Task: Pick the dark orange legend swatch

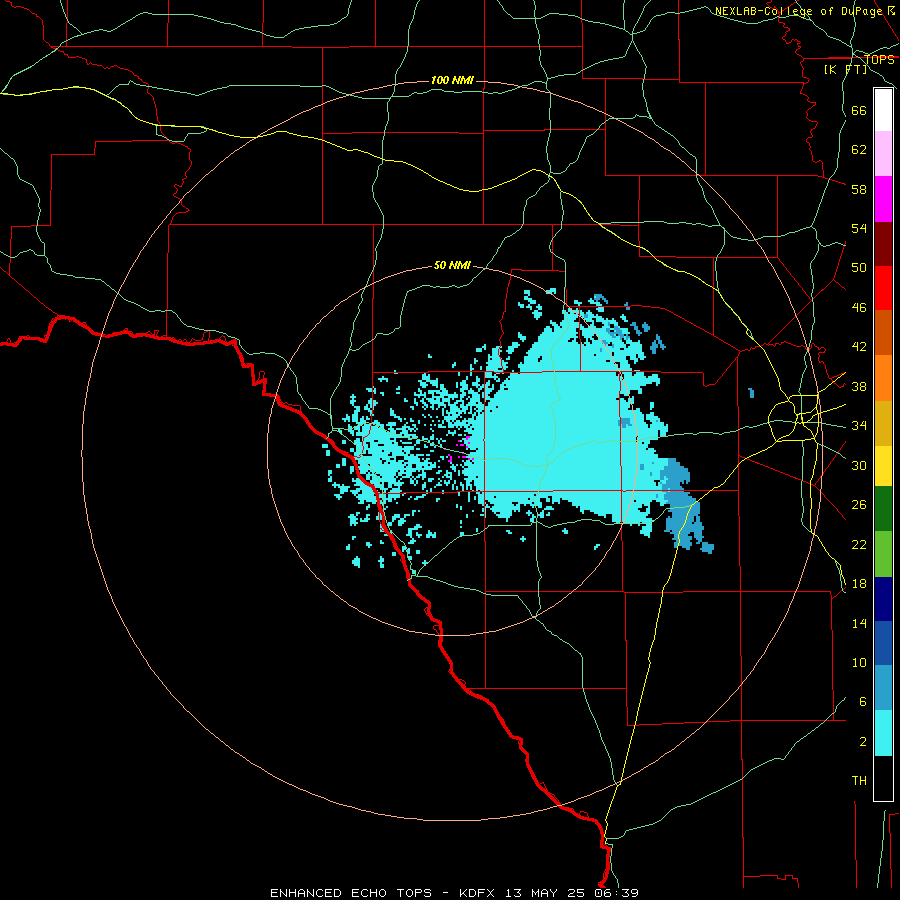Action: point(883,333)
